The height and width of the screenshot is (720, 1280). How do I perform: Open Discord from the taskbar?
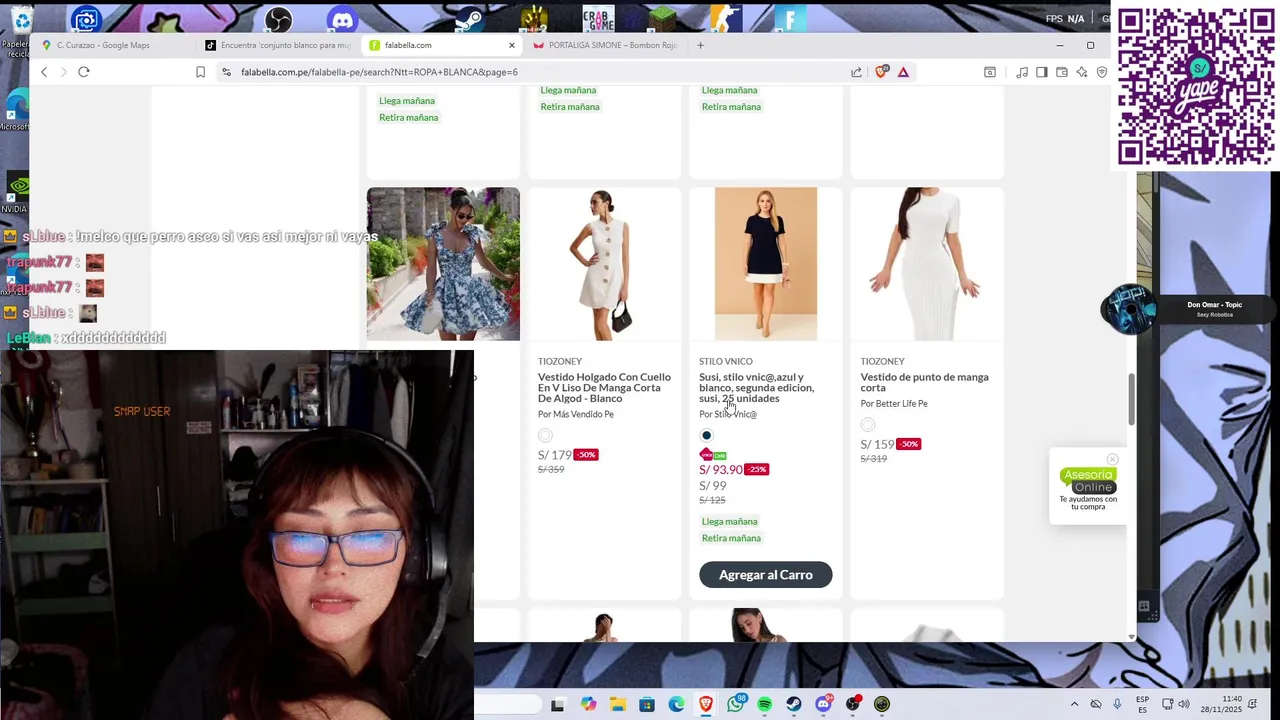[823, 704]
